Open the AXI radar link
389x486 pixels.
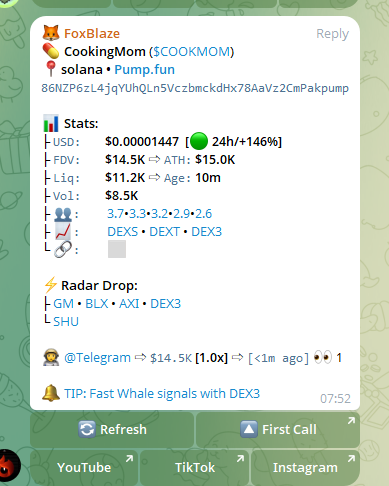tap(129, 304)
